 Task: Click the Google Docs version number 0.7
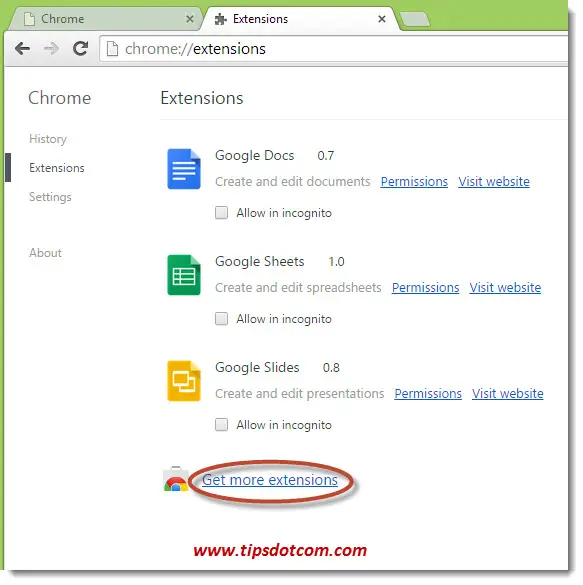click(325, 156)
